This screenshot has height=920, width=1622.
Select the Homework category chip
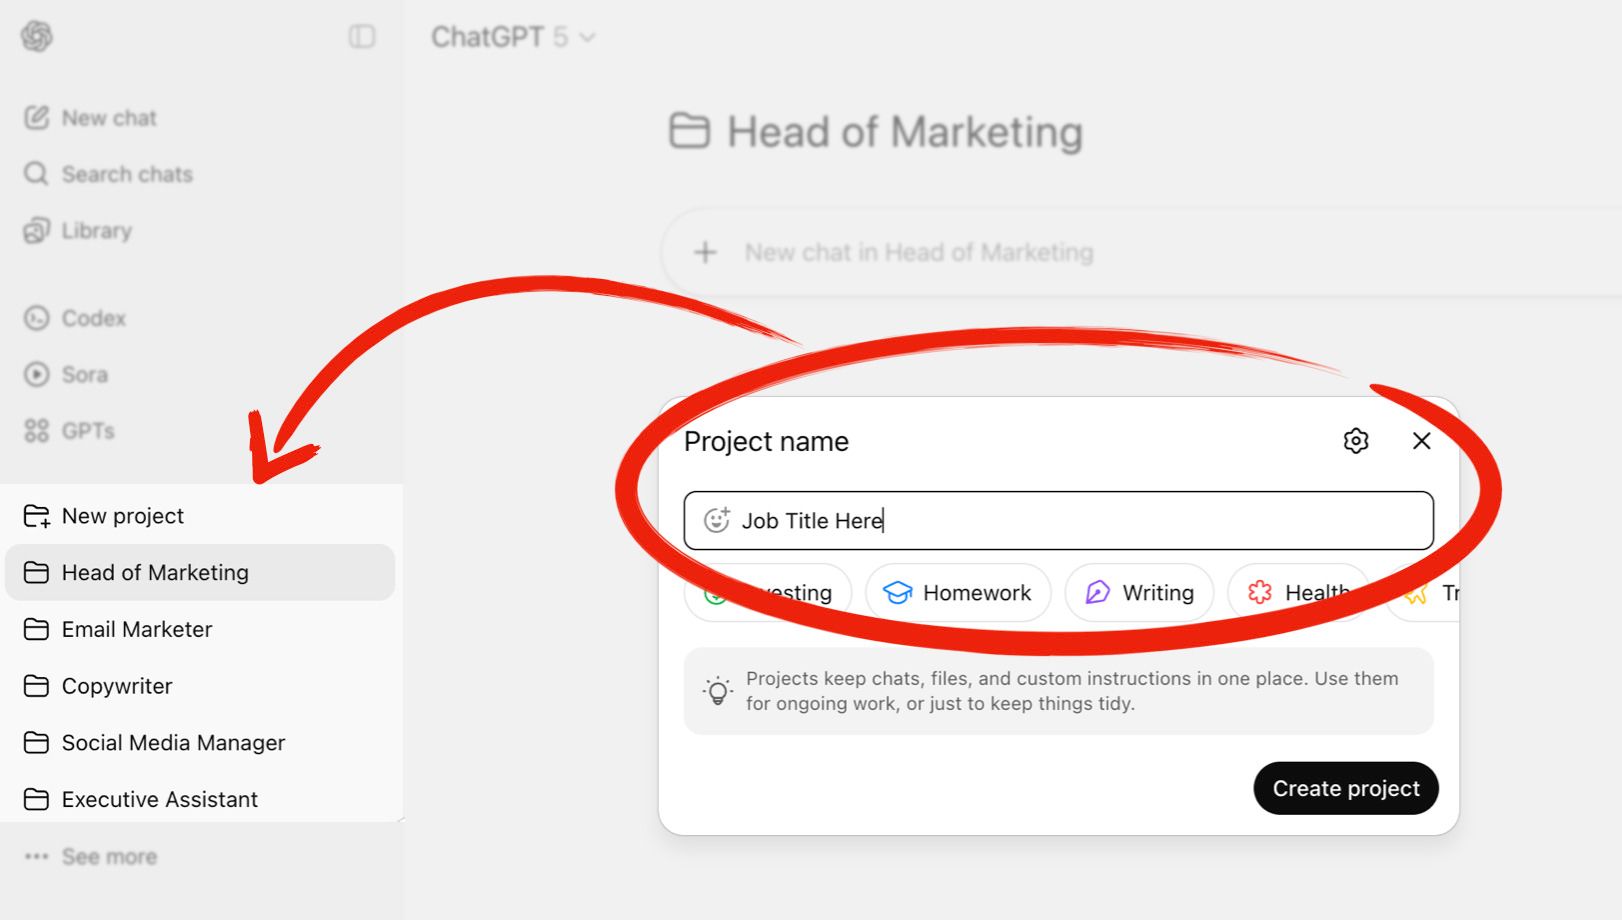[x=958, y=593]
